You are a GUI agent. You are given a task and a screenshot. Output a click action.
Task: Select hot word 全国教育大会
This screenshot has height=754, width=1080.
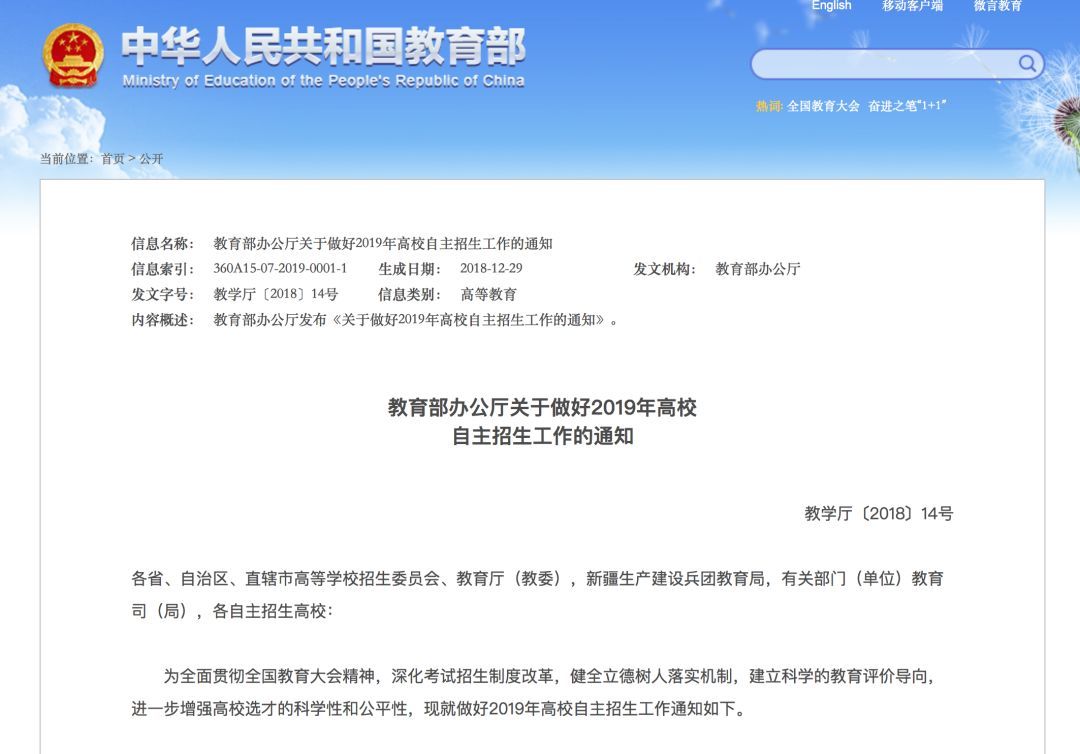[x=823, y=106]
